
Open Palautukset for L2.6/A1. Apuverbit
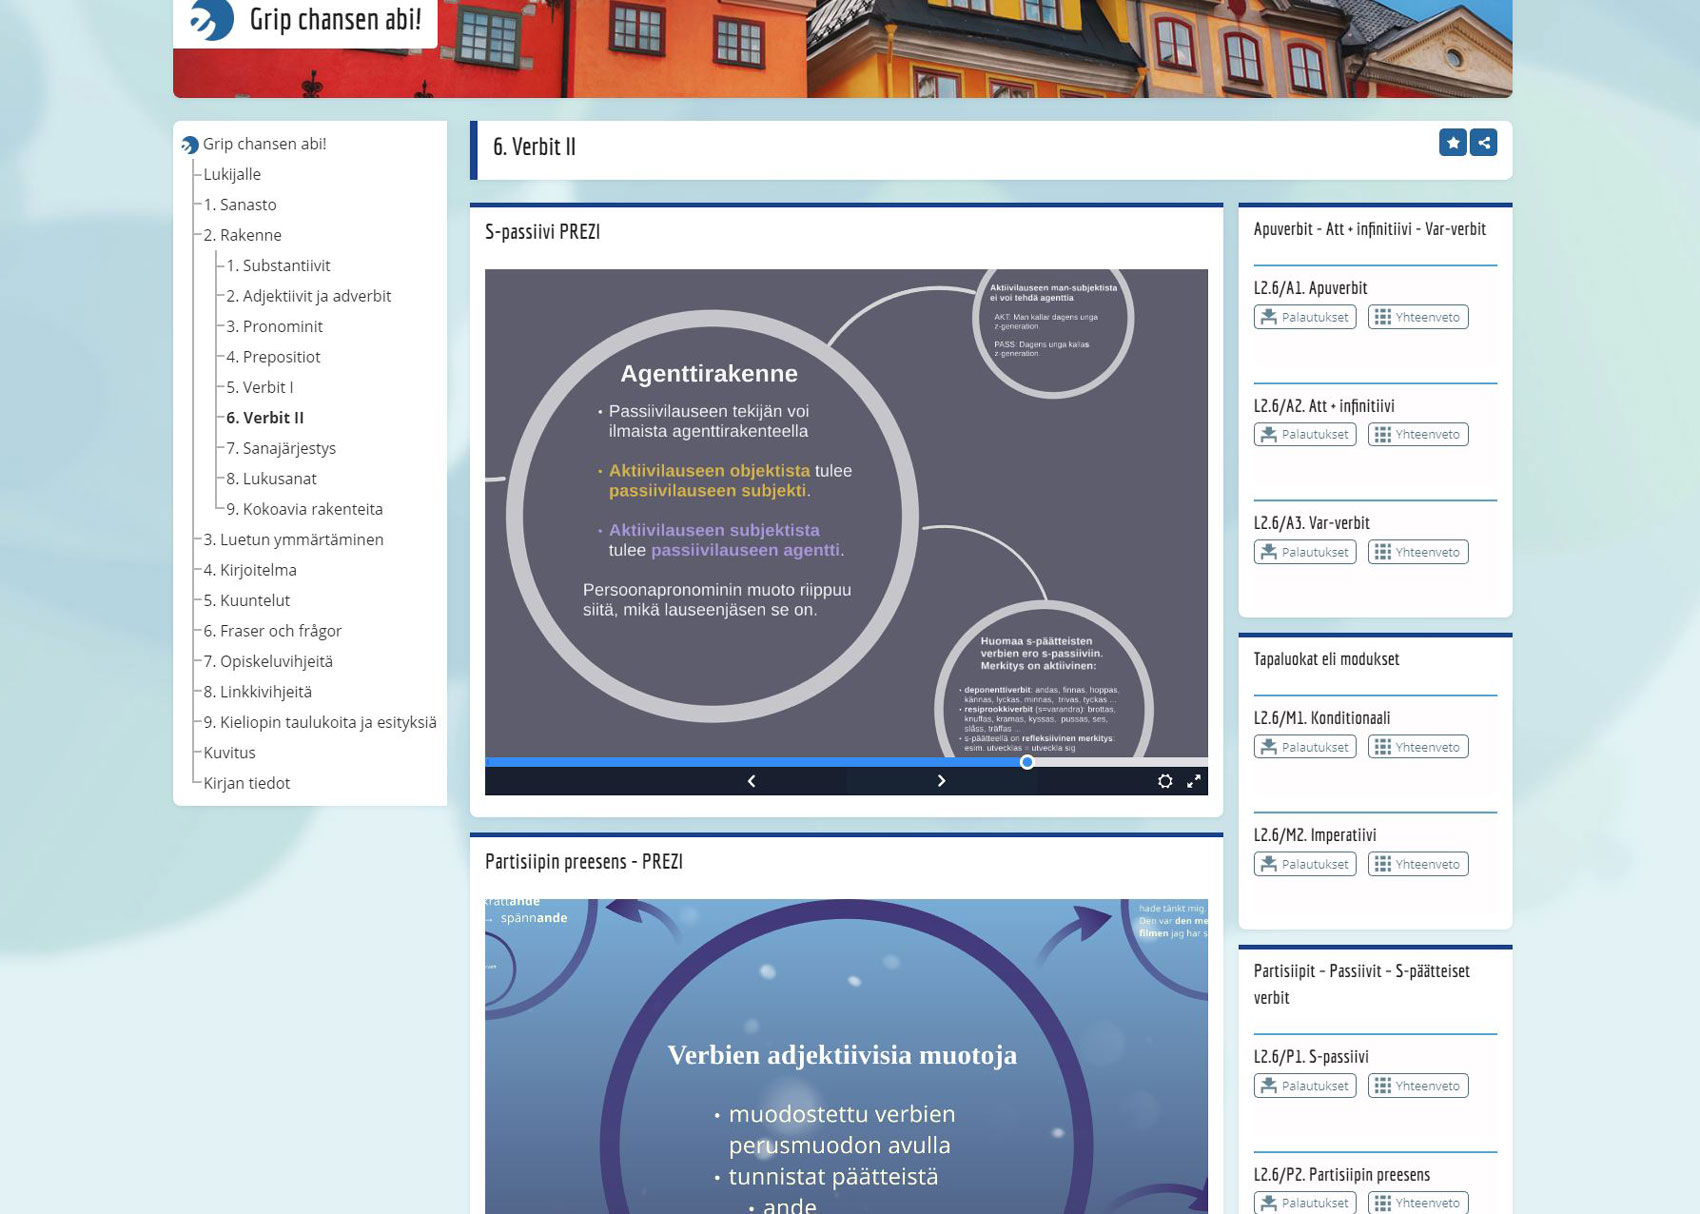pyautogui.click(x=1304, y=317)
